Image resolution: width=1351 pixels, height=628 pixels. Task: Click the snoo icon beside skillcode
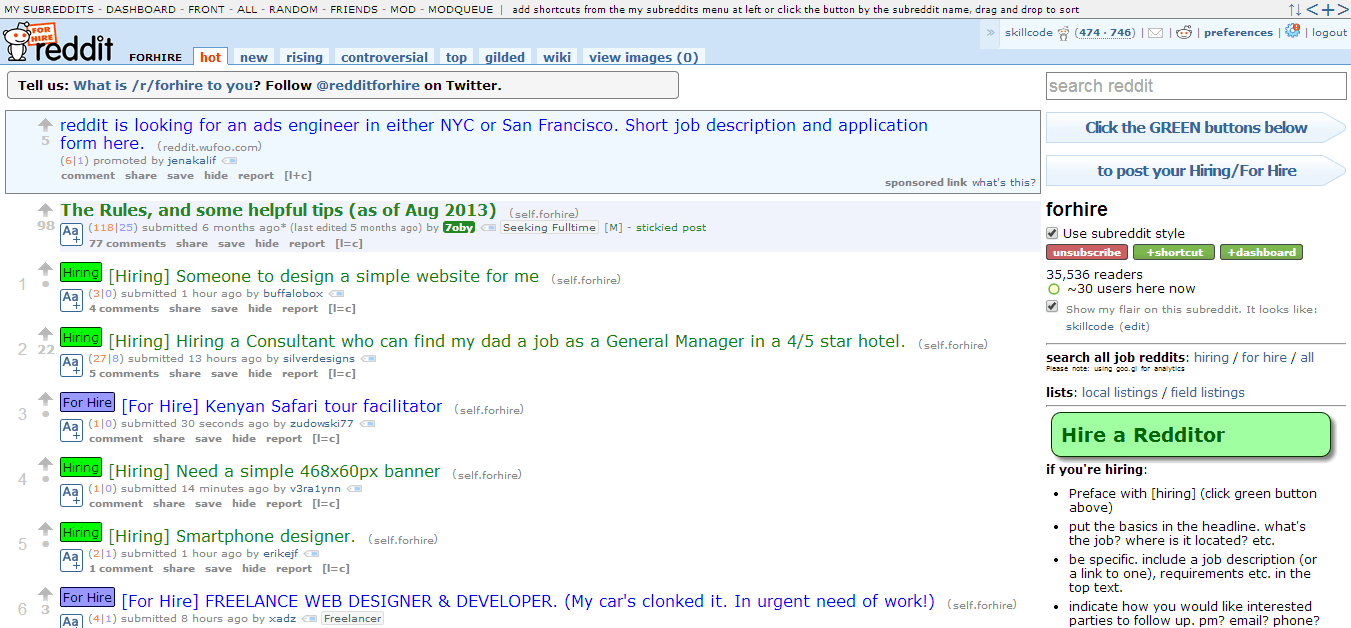(x=1066, y=32)
